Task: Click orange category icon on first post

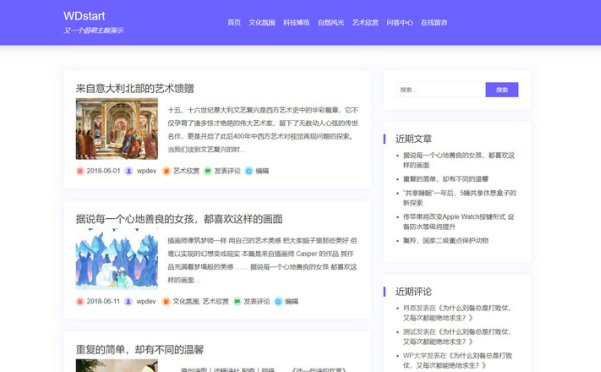Action: (166, 171)
